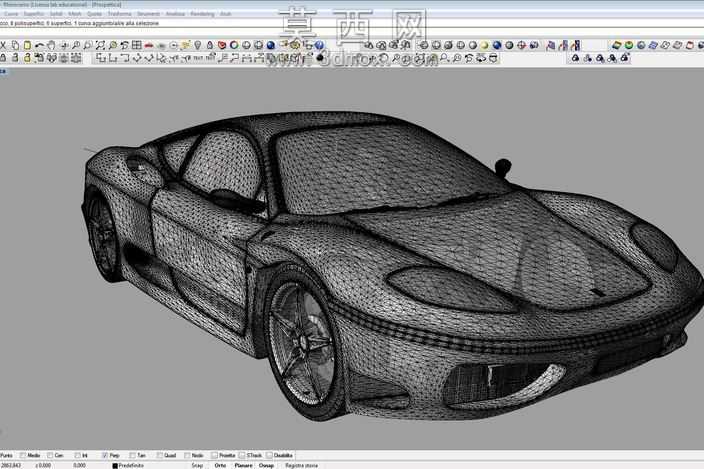Open the Mesh menu
This screenshot has height=469, width=704.
(75, 14)
